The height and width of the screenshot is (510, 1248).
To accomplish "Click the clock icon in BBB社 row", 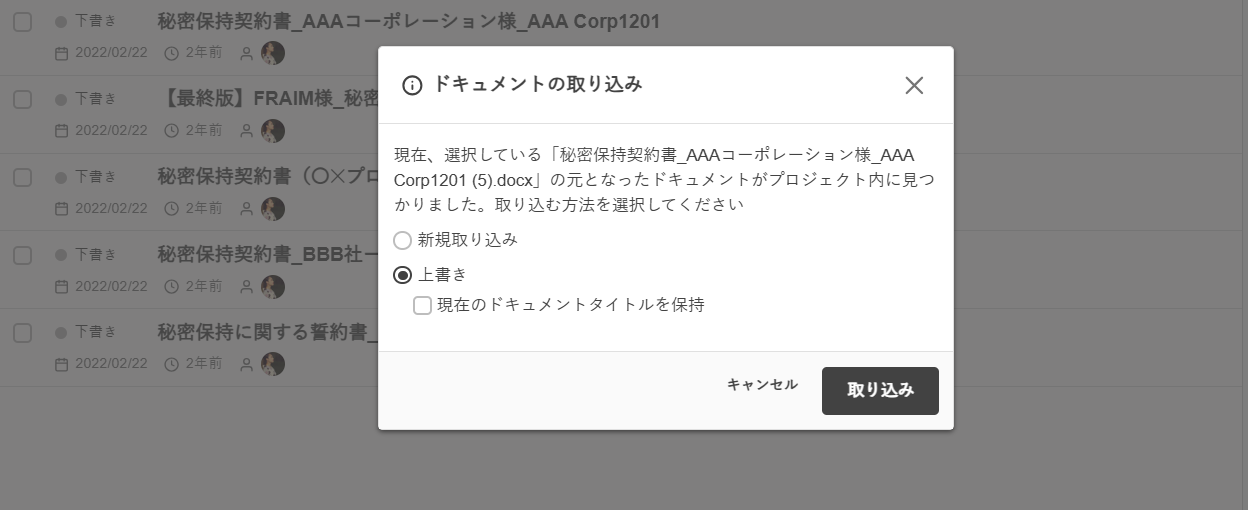I will [x=171, y=287].
